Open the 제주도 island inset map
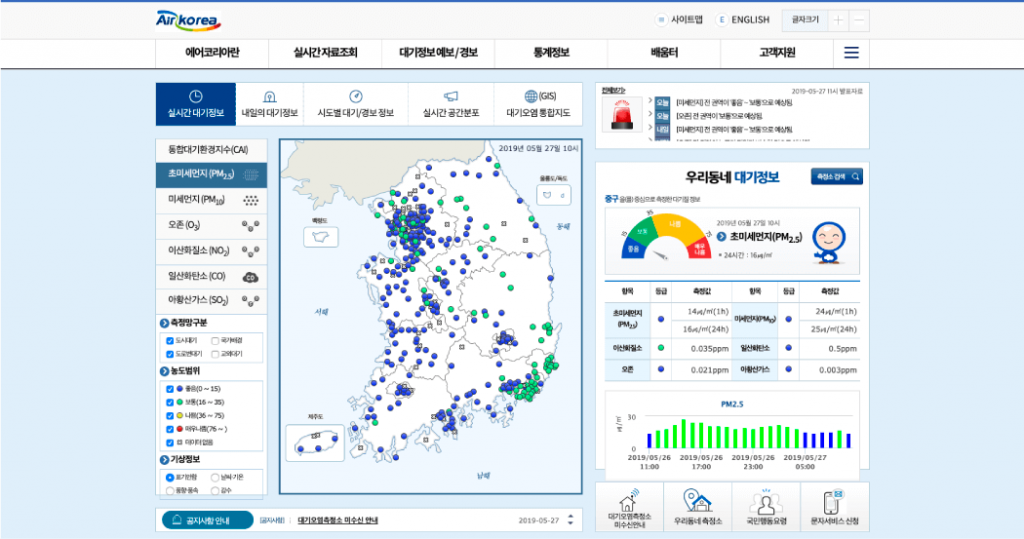Viewport: 1024px width, 539px height. tap(315, 443)
